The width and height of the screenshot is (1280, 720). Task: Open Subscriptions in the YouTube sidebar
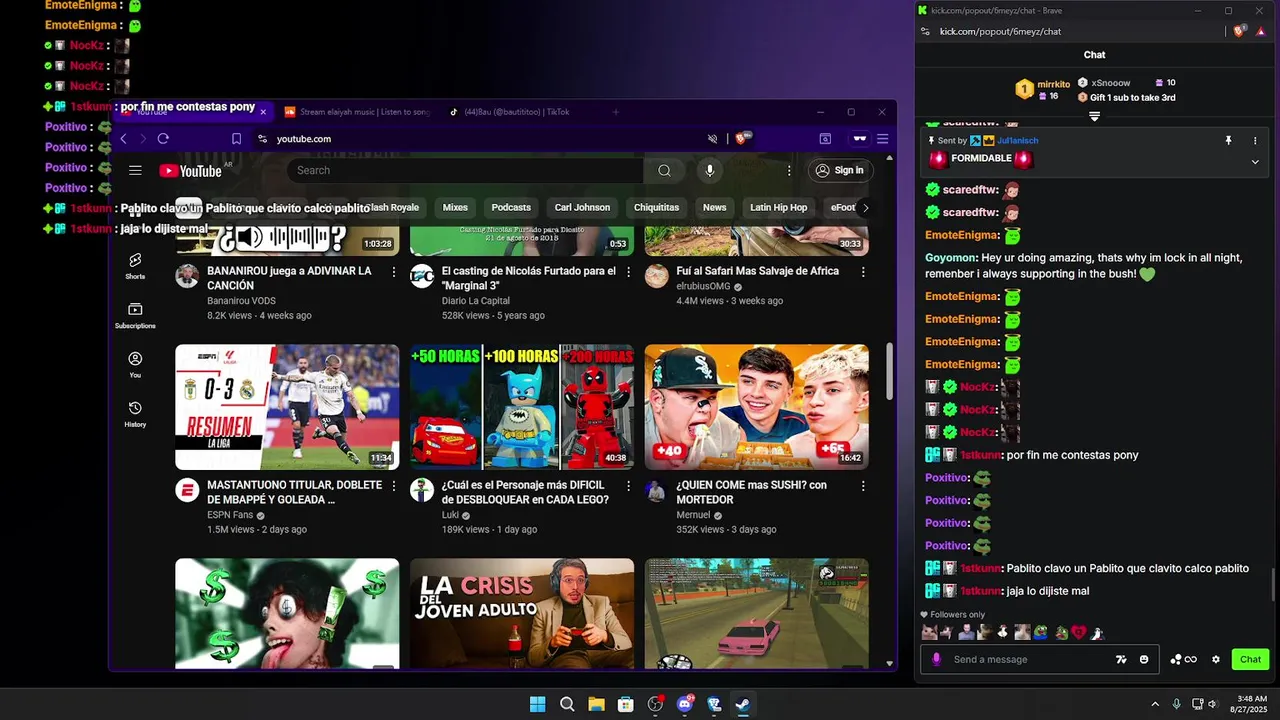click(x=135, y=316)
